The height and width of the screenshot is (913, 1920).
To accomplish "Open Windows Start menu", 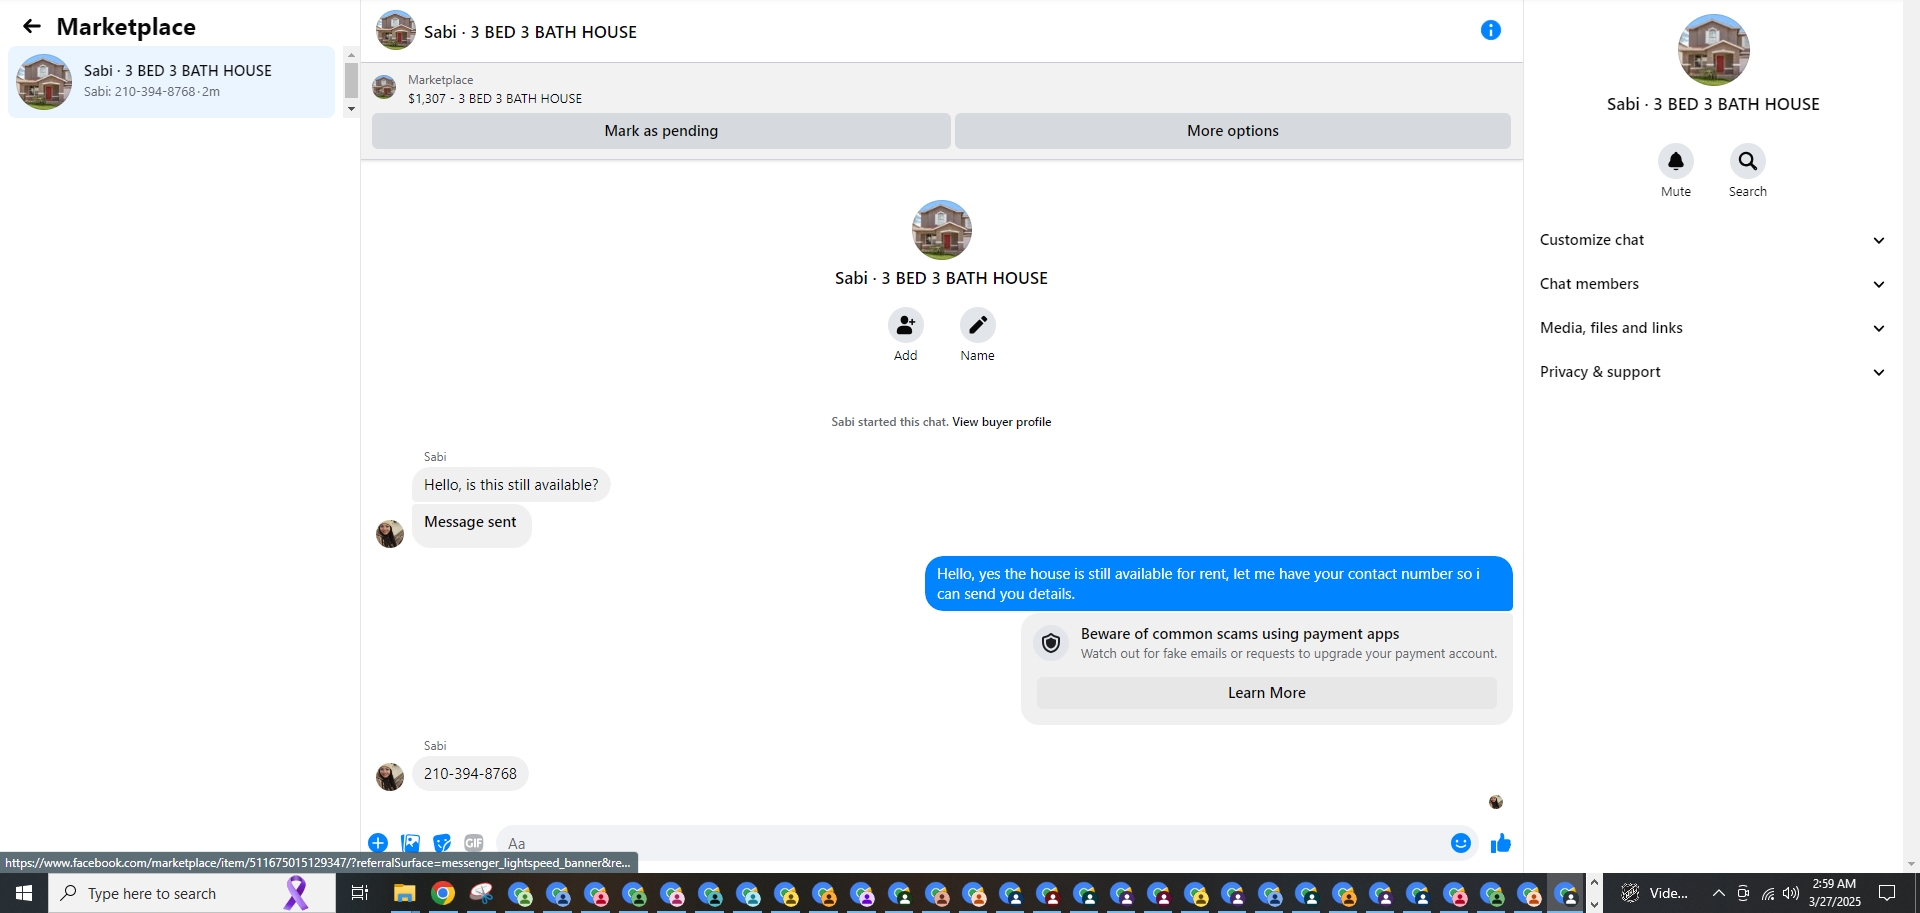I will [24, 893].
